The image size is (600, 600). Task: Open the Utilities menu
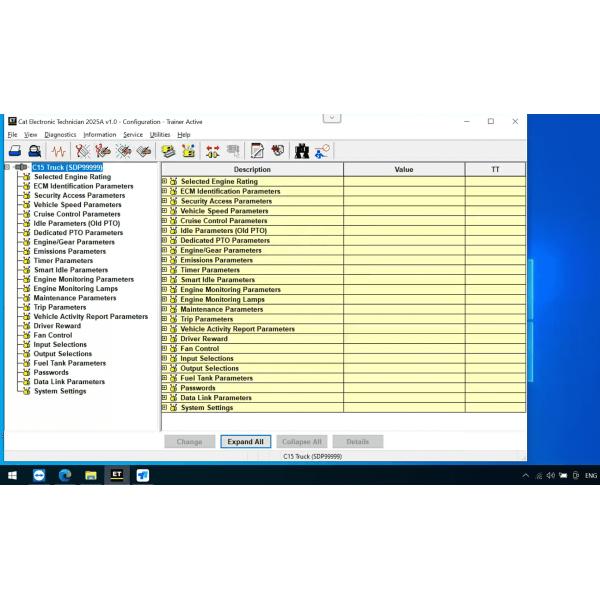click(x=160, y=134)
